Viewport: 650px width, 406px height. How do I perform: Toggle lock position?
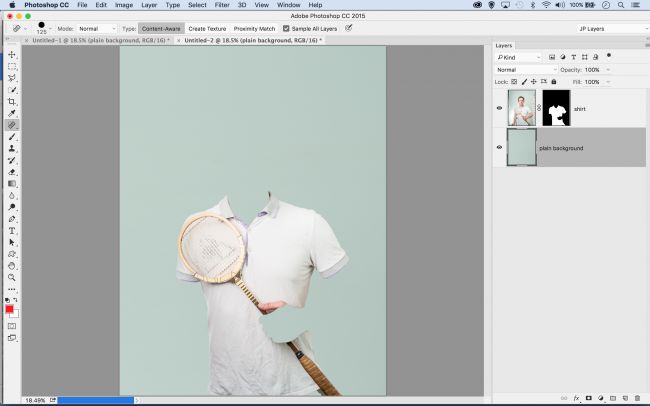(x=534, y=82)
